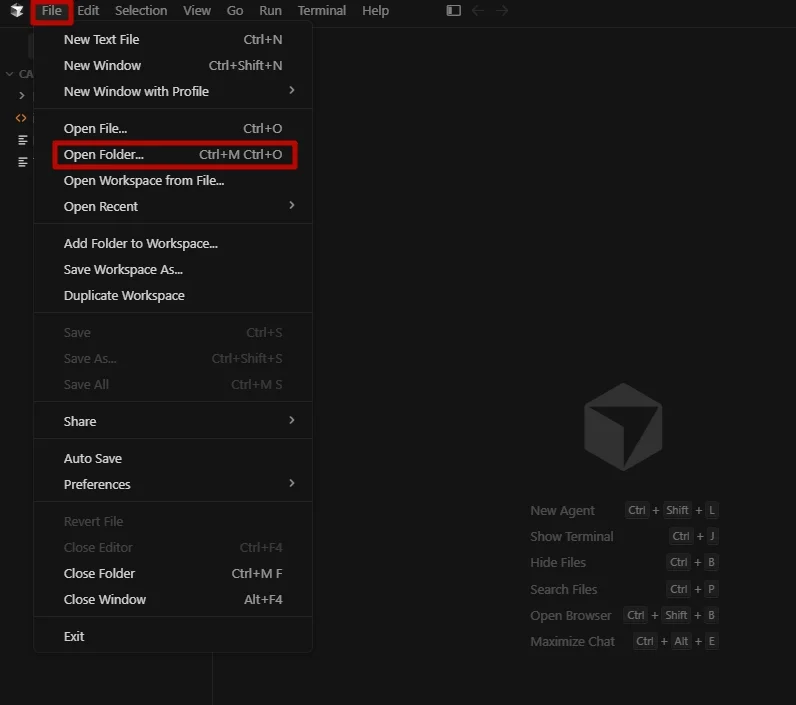796x705 pixels.
Task: Expand the Open Recent submenu
Action: 173,207
